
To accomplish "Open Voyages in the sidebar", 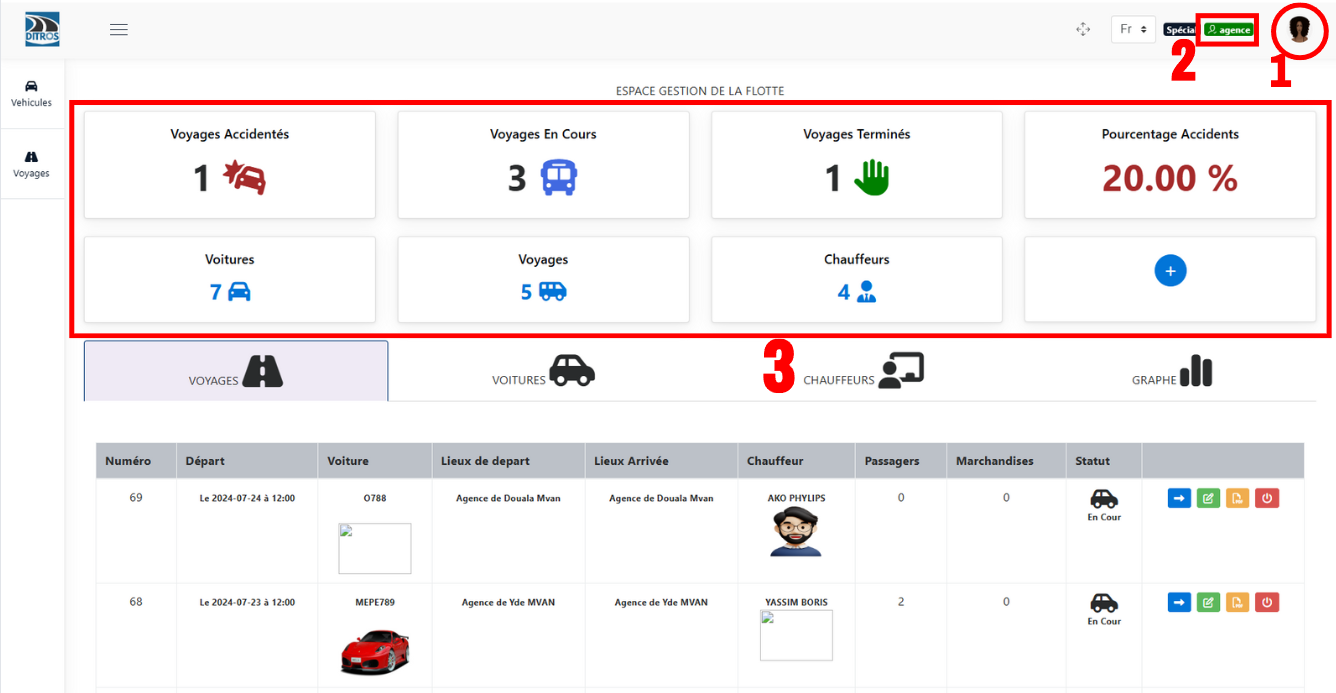I will [x=31, y=164].
